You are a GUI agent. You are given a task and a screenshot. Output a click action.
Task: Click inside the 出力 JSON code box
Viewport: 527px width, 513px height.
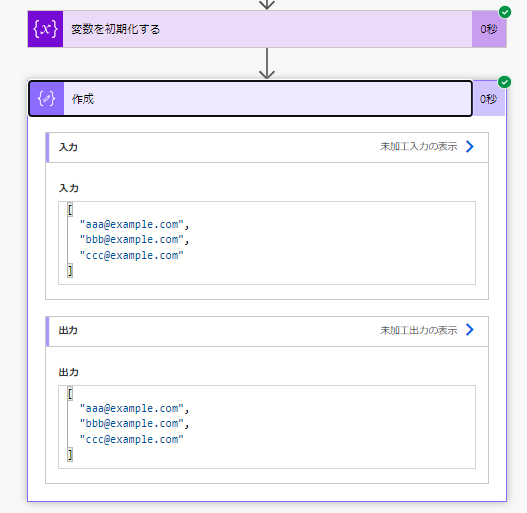pos(267,427)
